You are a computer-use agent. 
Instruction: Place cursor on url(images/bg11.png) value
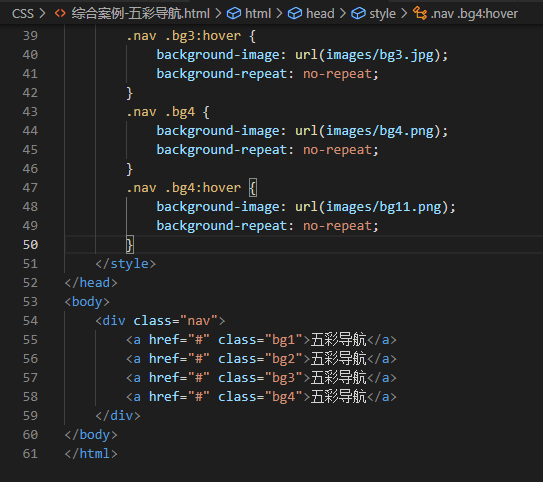[x=372, y=207]
